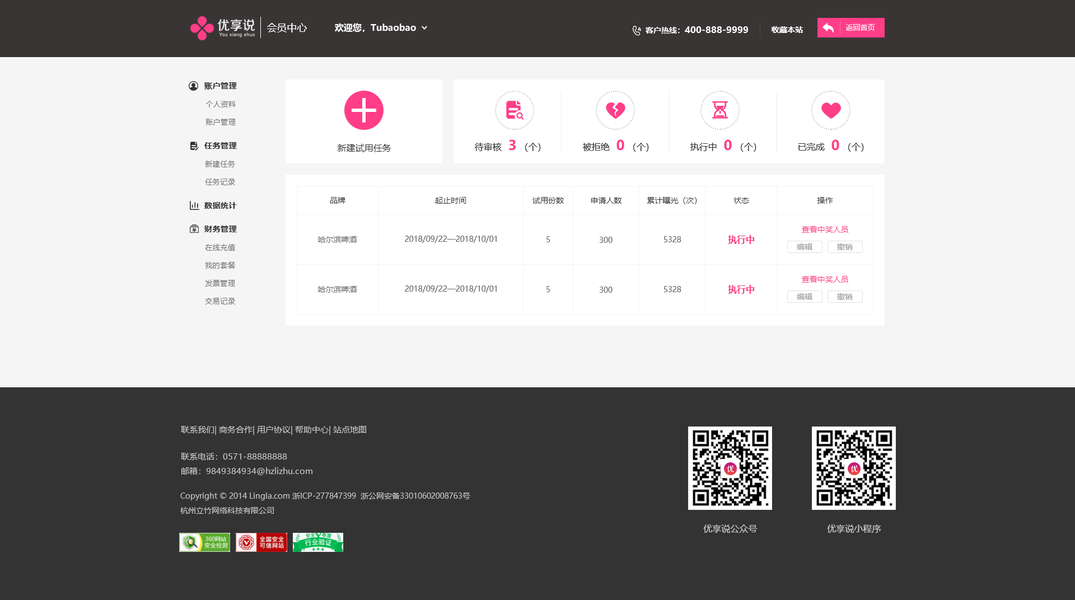
Task: Click the 累计曝光（次） column header
Action: point(672,200)
